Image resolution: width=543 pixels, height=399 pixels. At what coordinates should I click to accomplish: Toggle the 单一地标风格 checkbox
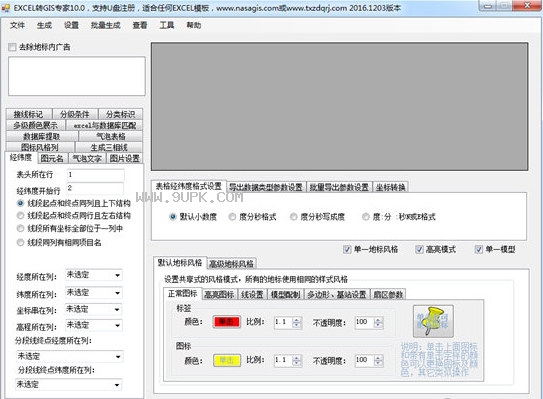[347, 249]
